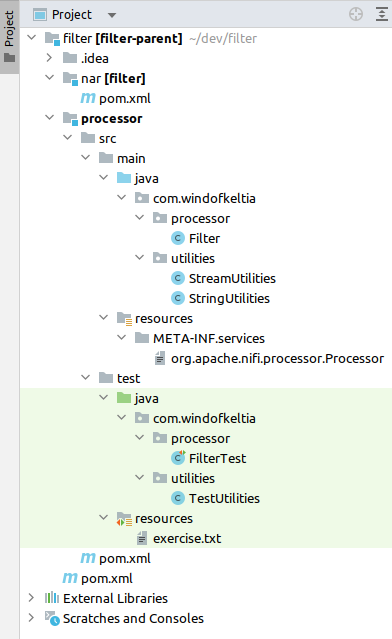Click the Scratches and Consoles icon
Image resolution: width=392 pixels, height=639 pixels.
(x=52, y=618)
